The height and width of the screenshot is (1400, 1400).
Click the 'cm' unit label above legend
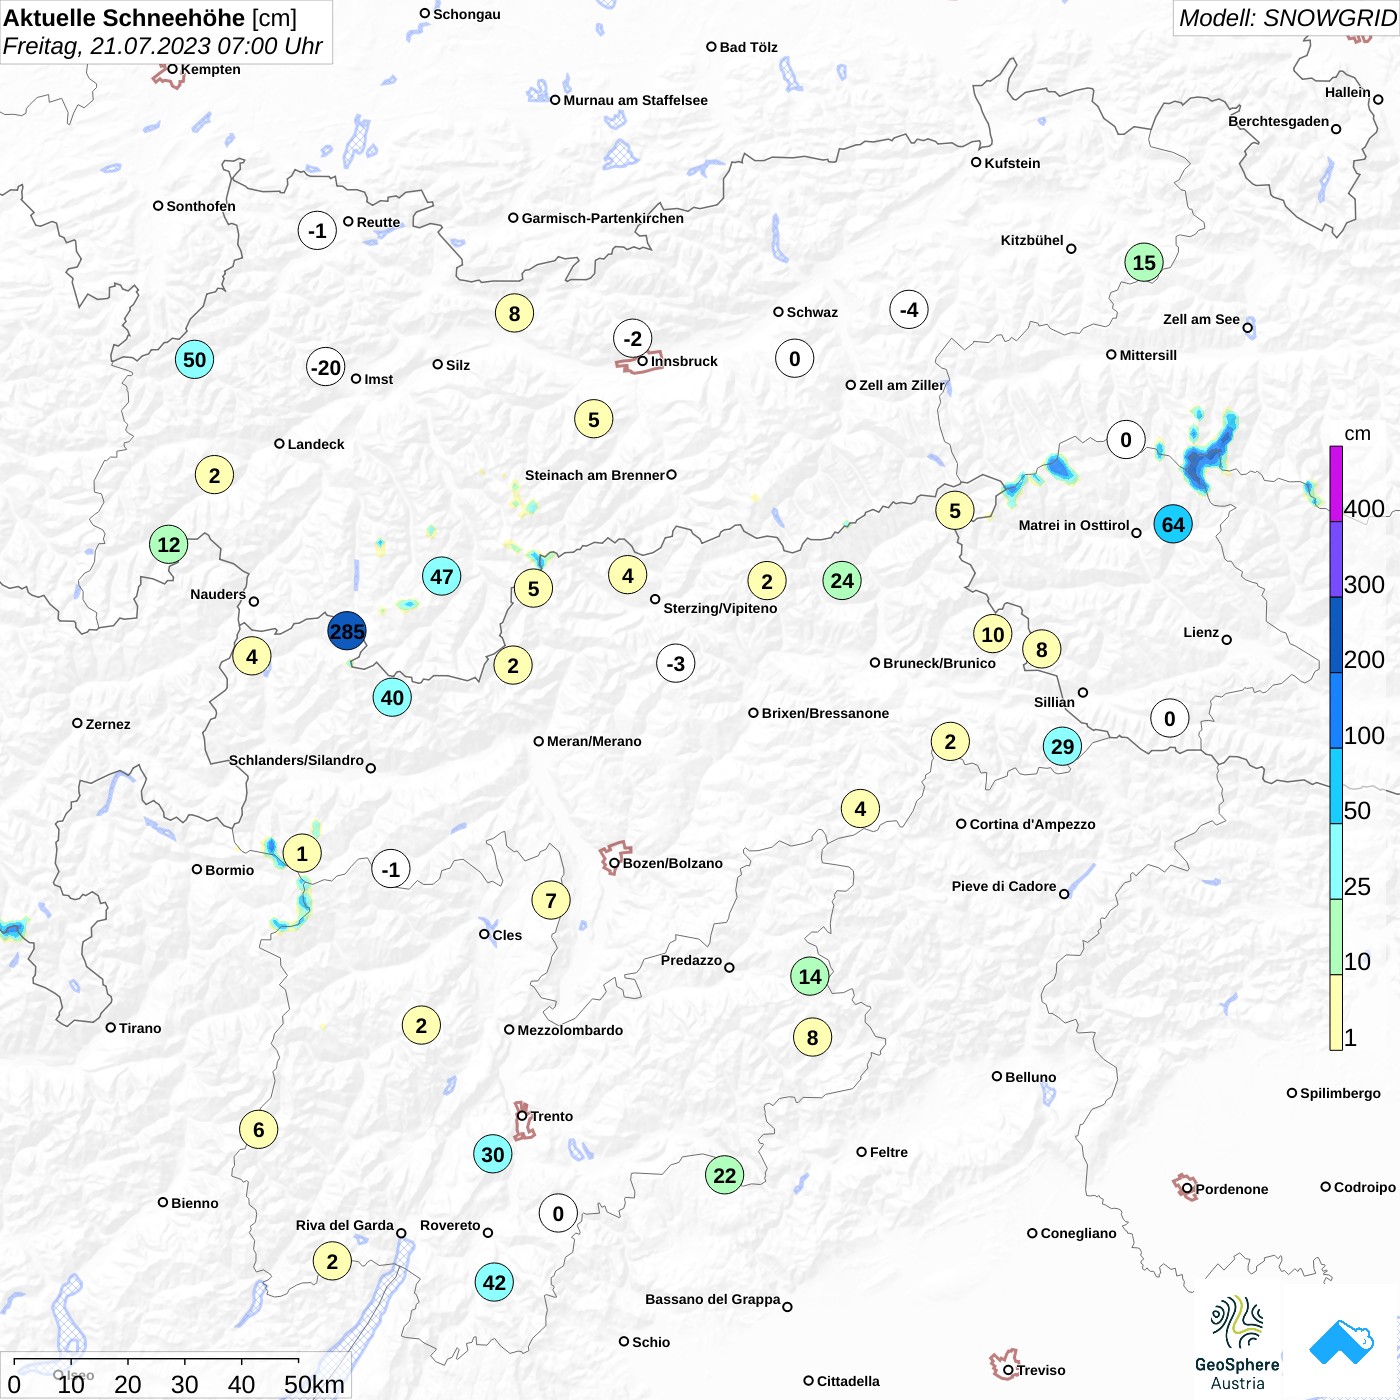click(1357, 434)
